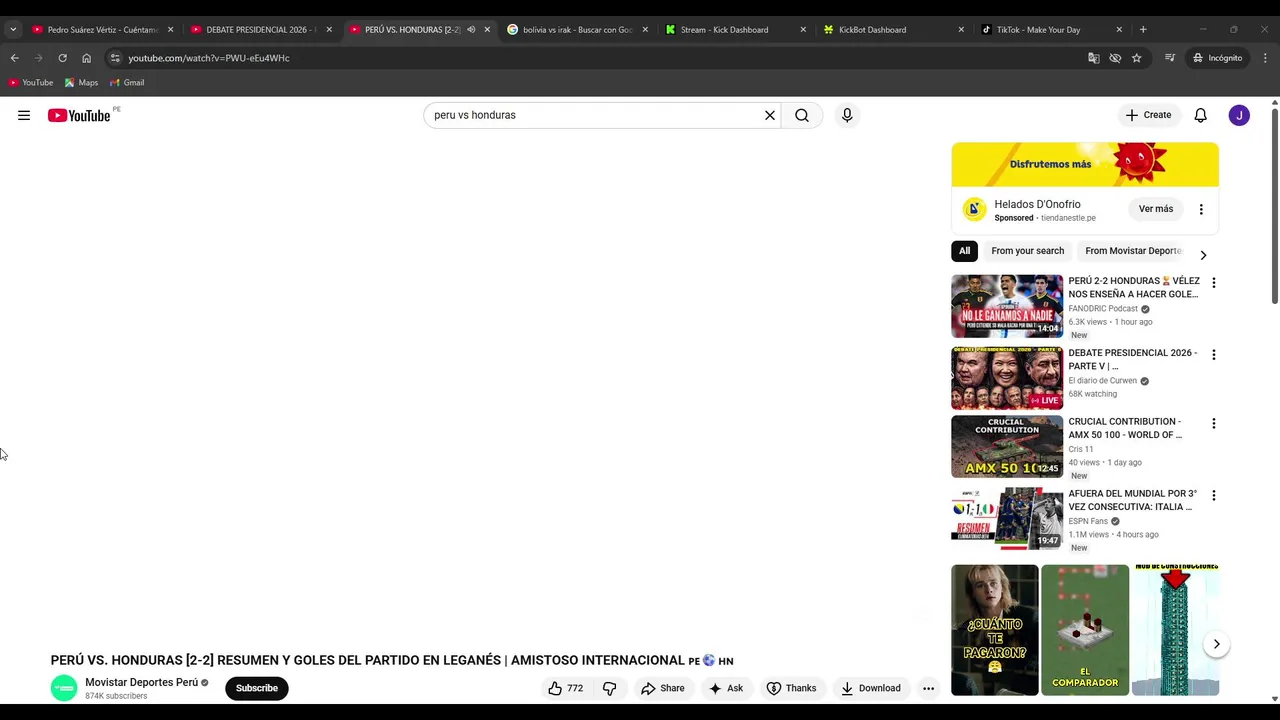Open the AMX 50 100 video thumbnail
The height and width of the screenshot is (720, 1280).
[x=1007, y=447]
